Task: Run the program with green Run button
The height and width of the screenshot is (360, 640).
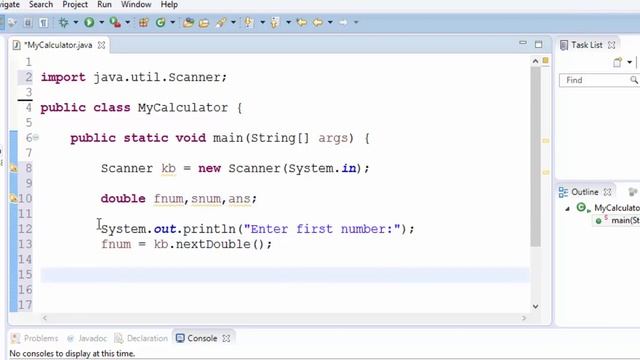Action: pyautogui.click(x=89, y=22)
